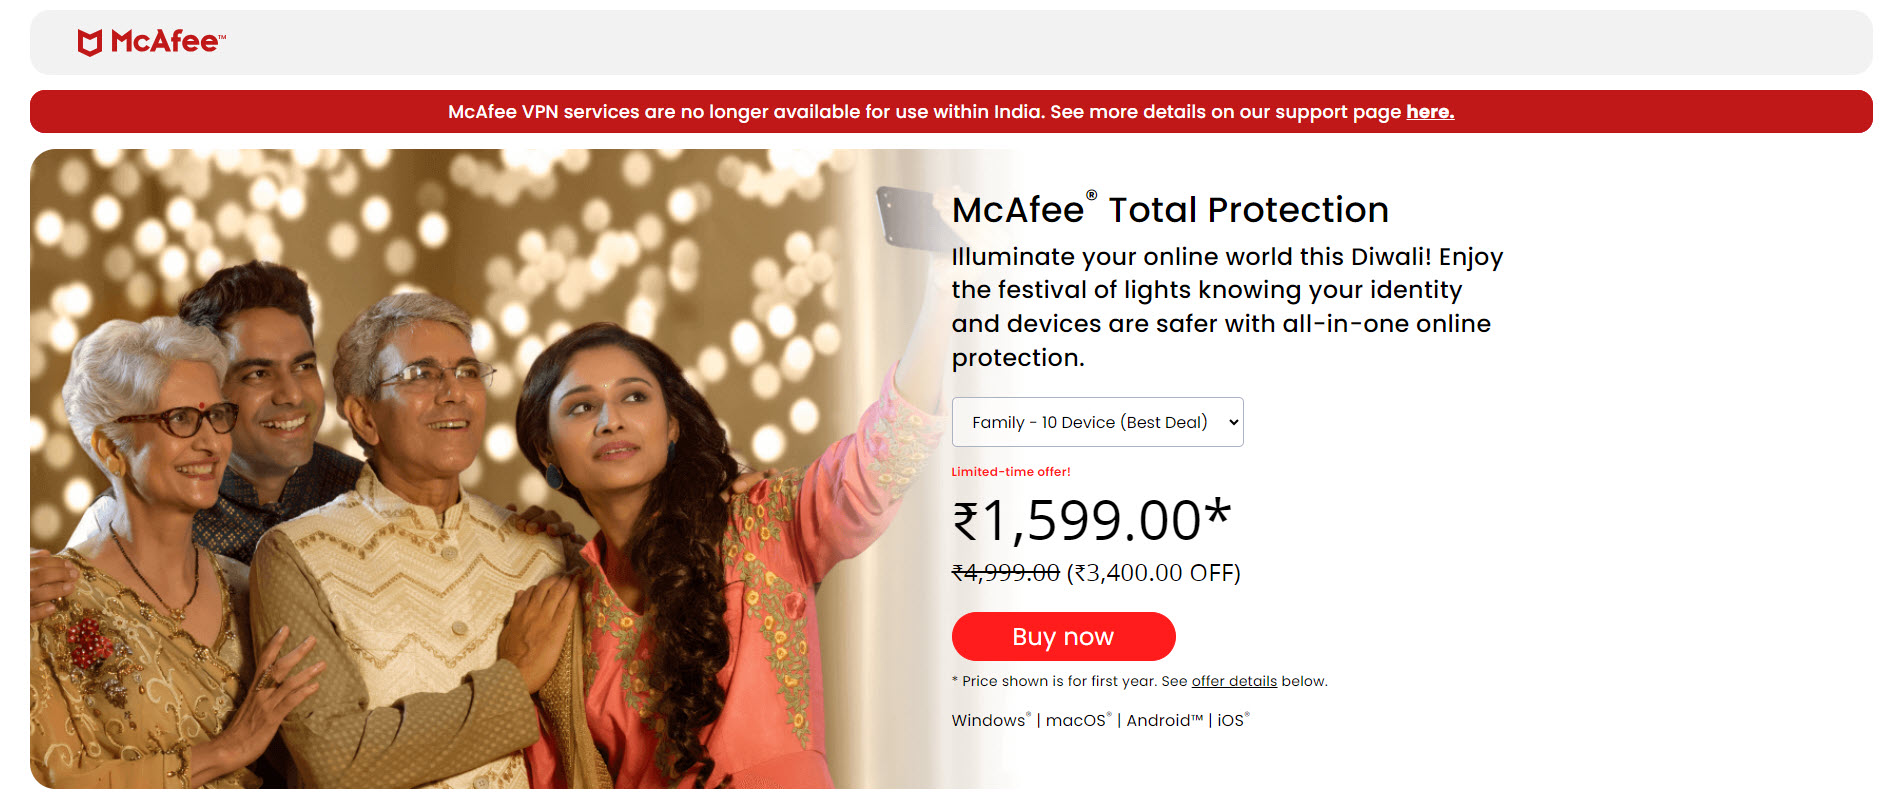1900x810 pixels.
Task: Click the McAfee shield logo icon
Action: tap(90, 42)
